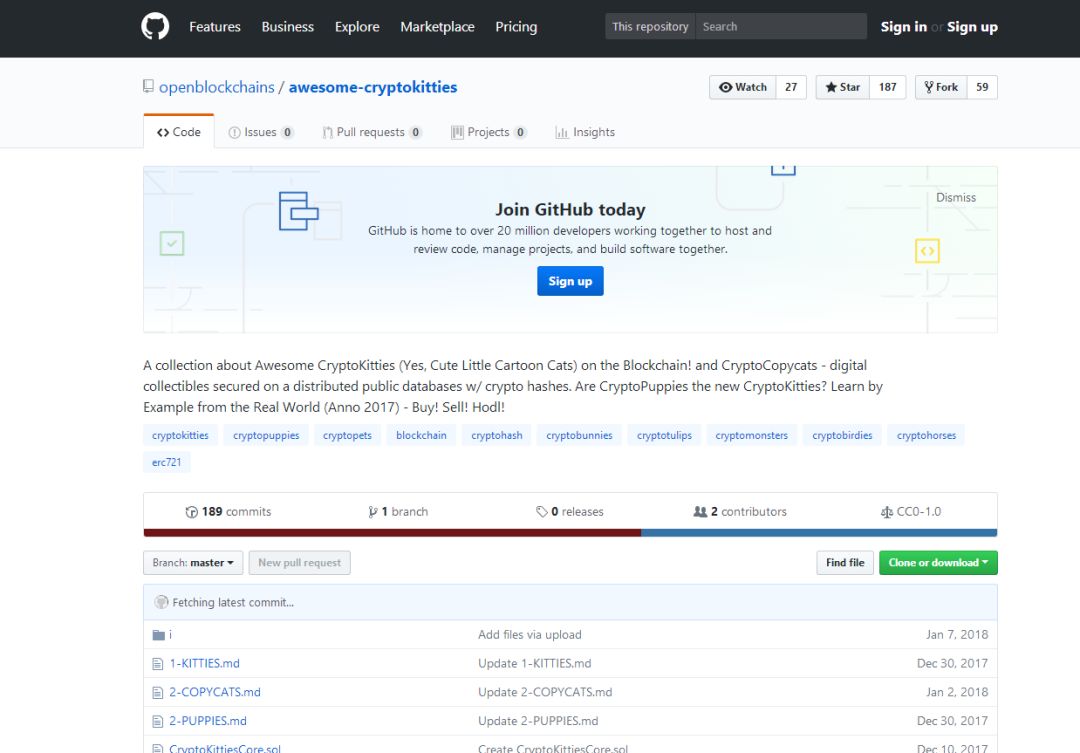This screenshot has width=1080, height=753.
Task: Focus the Search input field
Action: tap(781, 27)
